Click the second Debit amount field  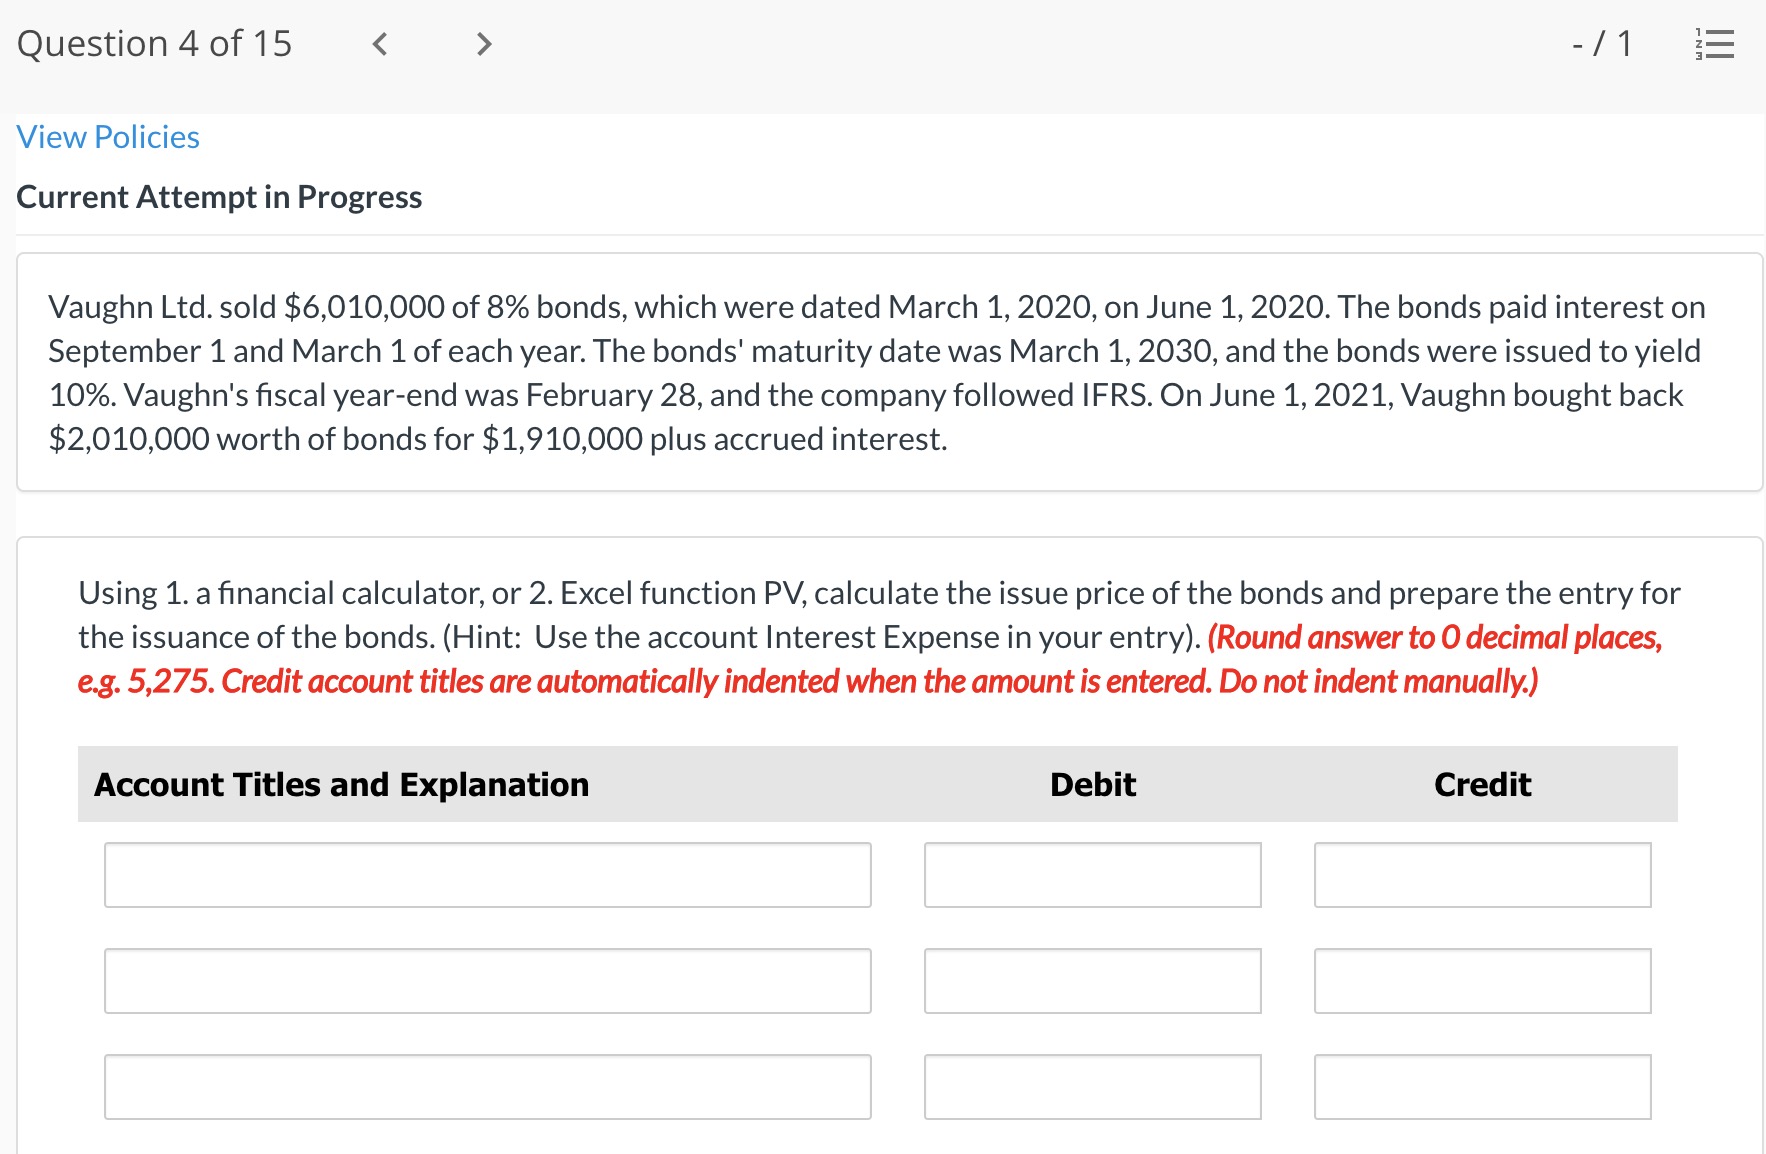[1092, 980]
